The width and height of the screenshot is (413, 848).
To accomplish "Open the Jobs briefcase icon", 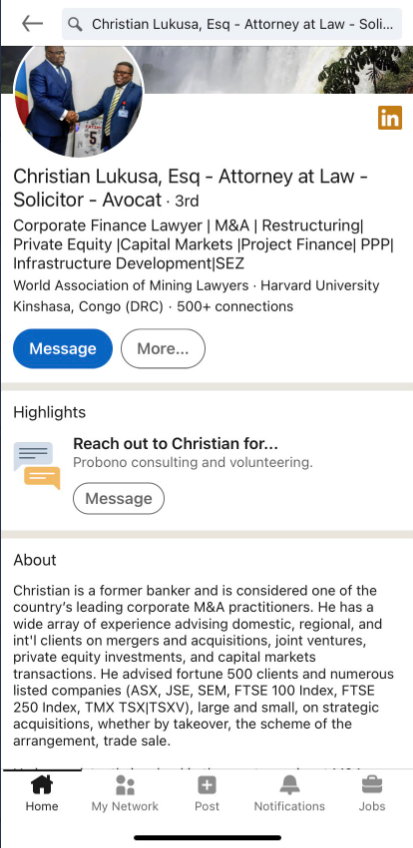I will (372, 785).
